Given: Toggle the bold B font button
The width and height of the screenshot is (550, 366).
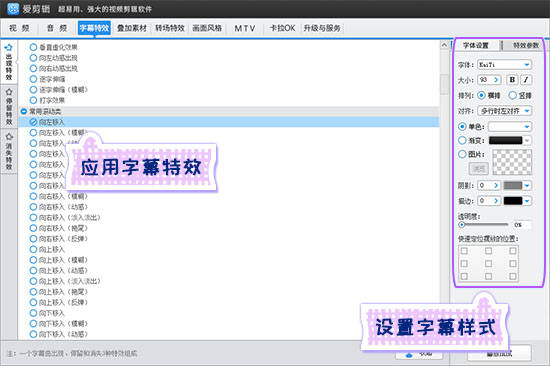Looking at the screenshot, I should pyautogui.click(x=512, y=80).
